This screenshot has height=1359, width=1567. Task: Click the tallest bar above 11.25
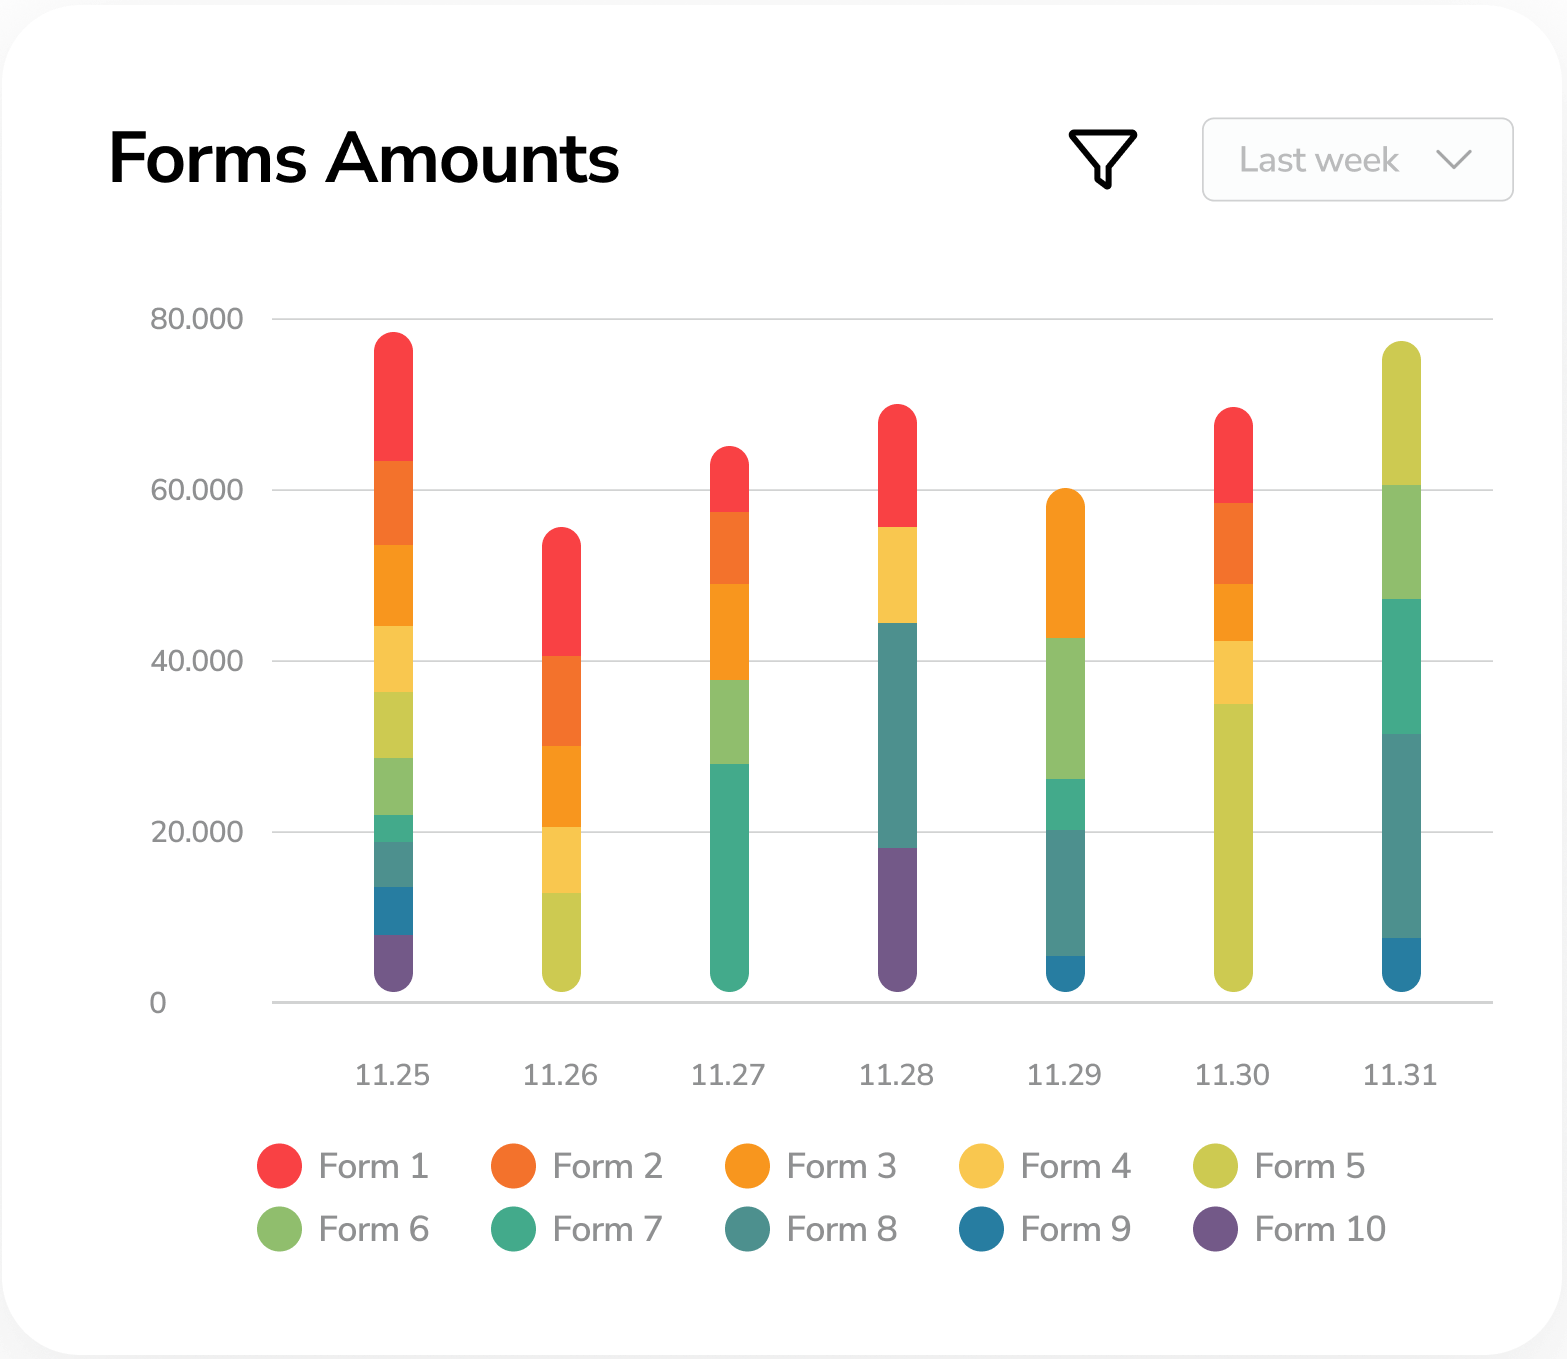click(x=394, y=660)
